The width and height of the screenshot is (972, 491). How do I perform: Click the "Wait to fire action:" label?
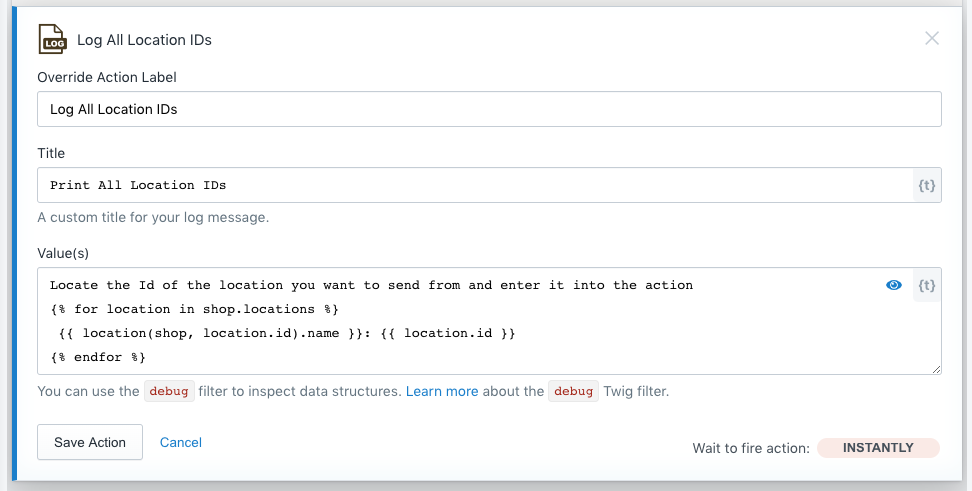751,448
